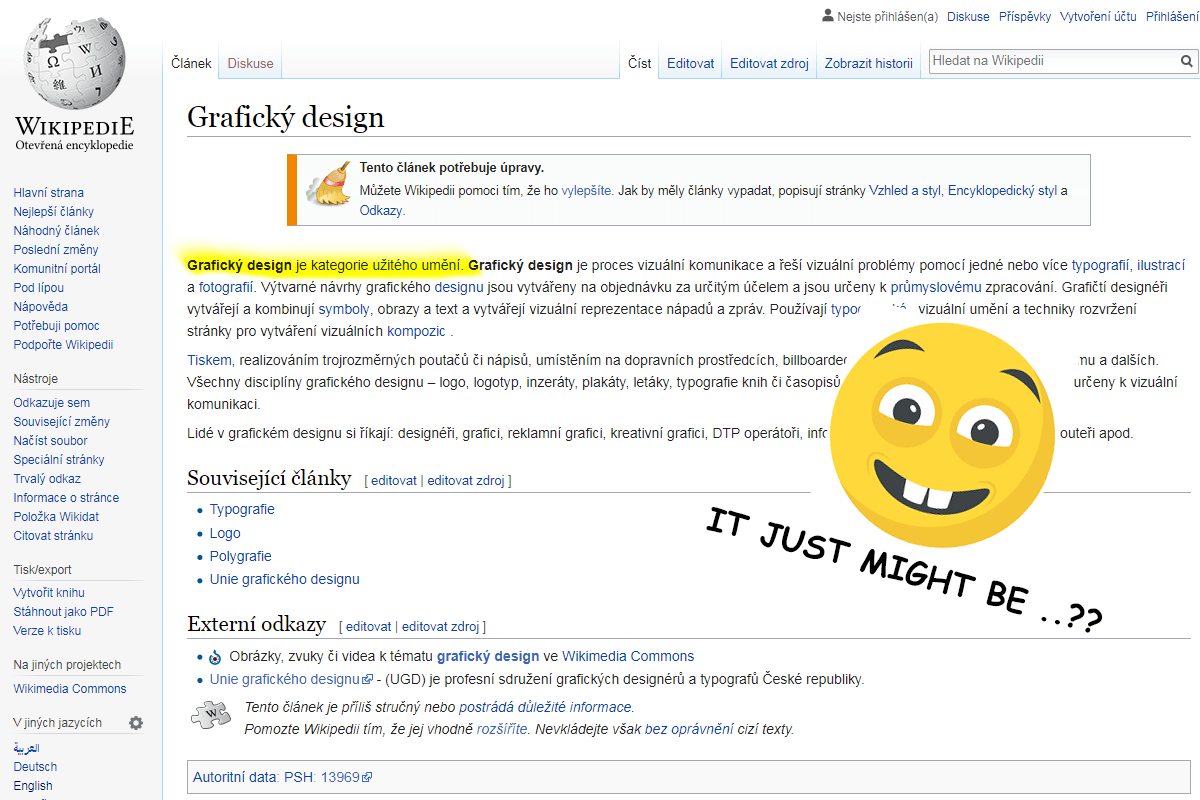The width and height of the screenshot is (1200, 800).
Task: Click Unie grafického designu external link
Action: tap(284, 680)
